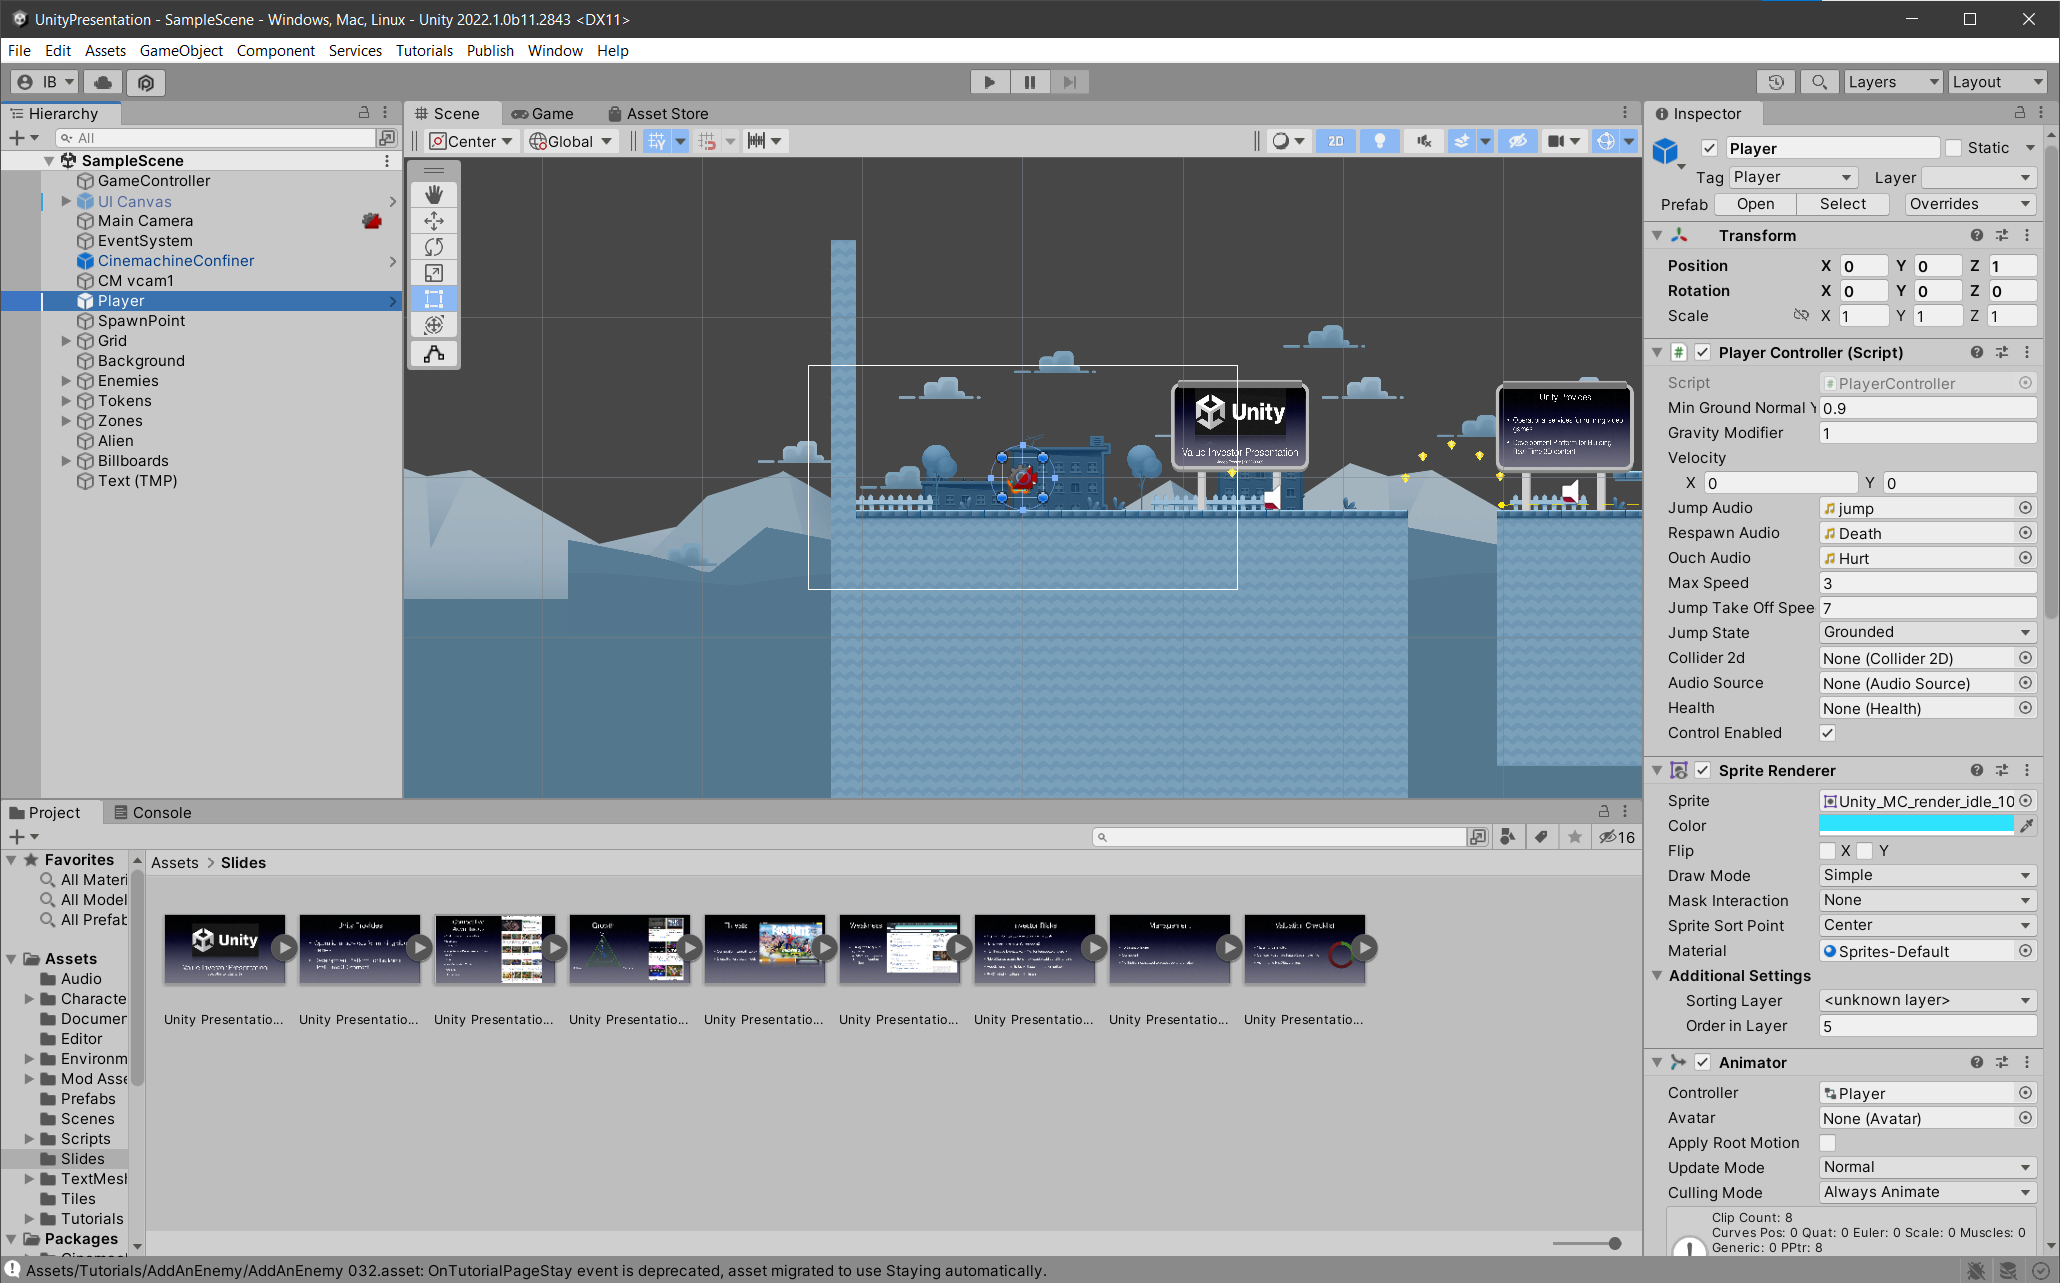Toggle the Control Enabled checkbox
This screenshot has height=1283, width=2060.
tap(1827, 733)
